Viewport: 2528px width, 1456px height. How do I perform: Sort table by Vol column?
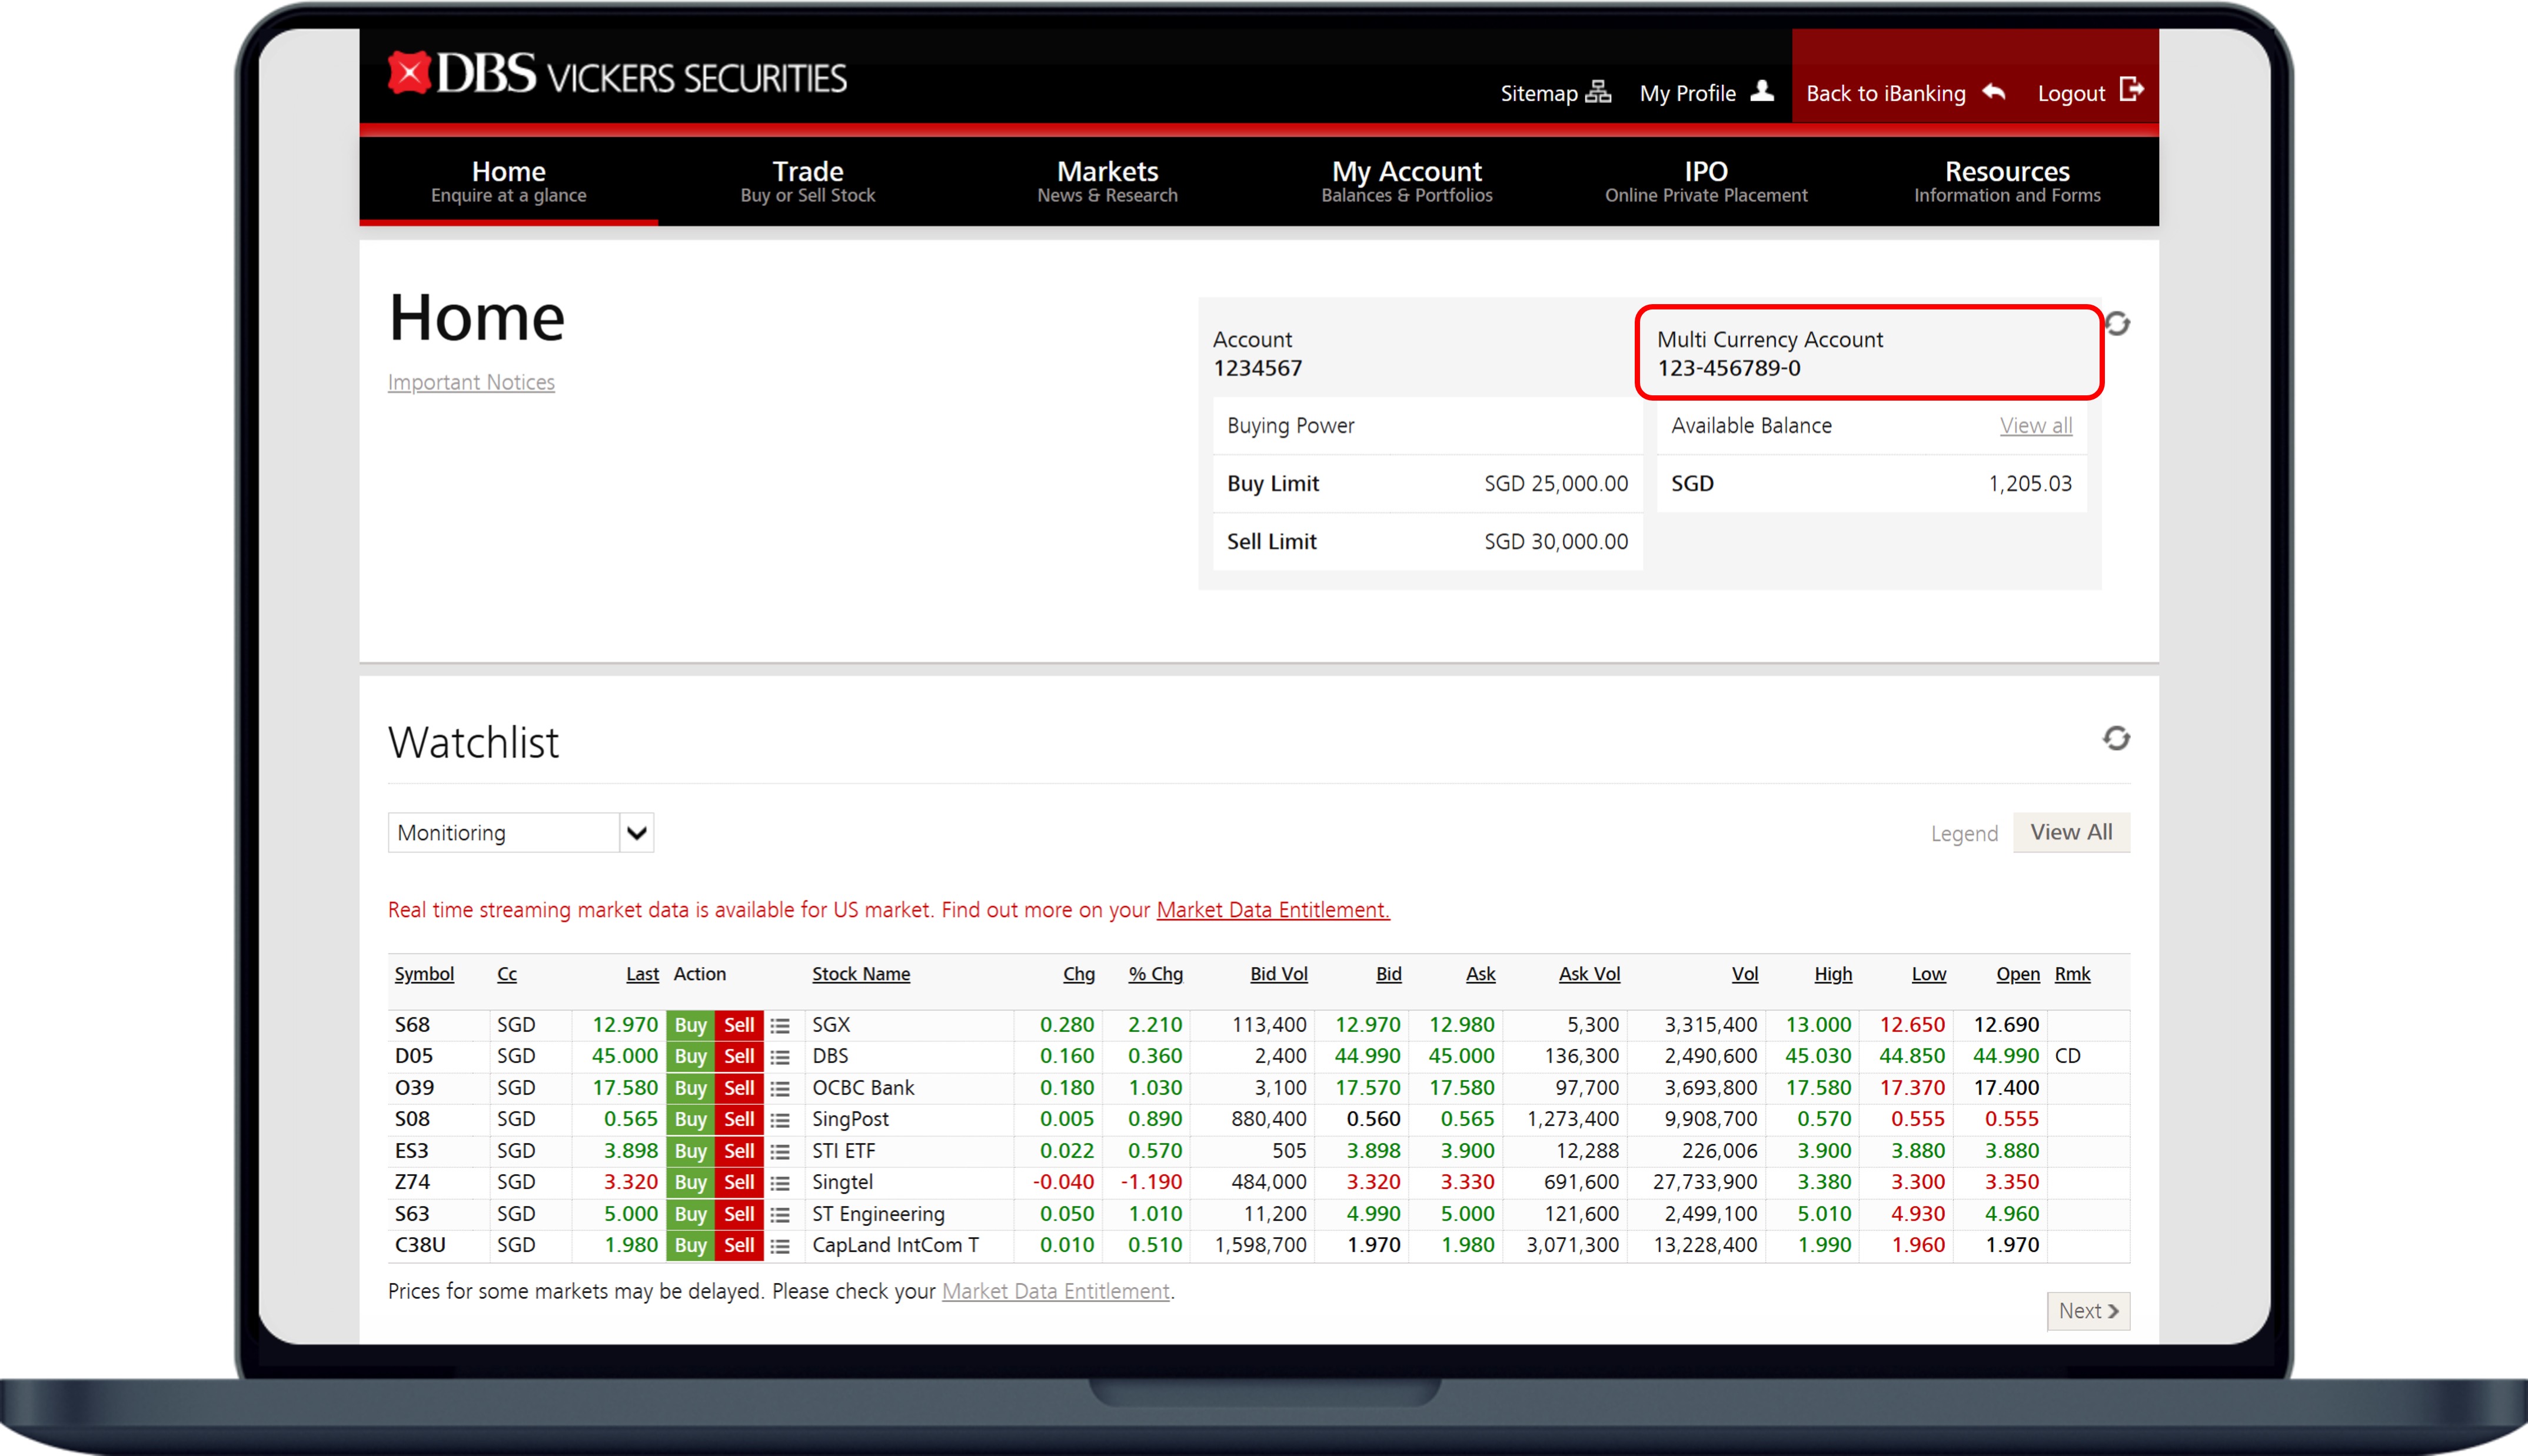pyautogui.click(x=1744, y=974)
